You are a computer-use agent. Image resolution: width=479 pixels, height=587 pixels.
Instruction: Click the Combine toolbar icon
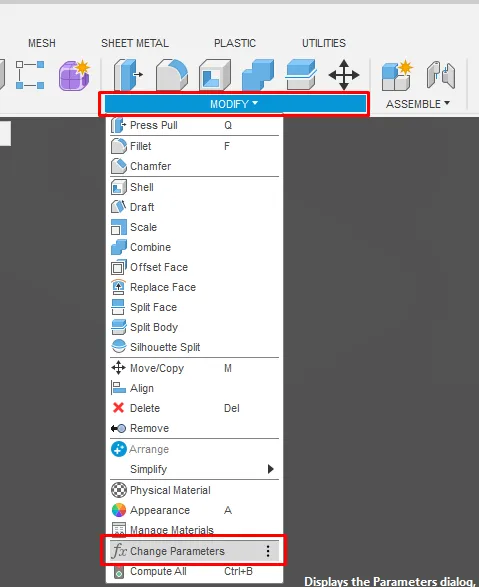click(258, 74)
